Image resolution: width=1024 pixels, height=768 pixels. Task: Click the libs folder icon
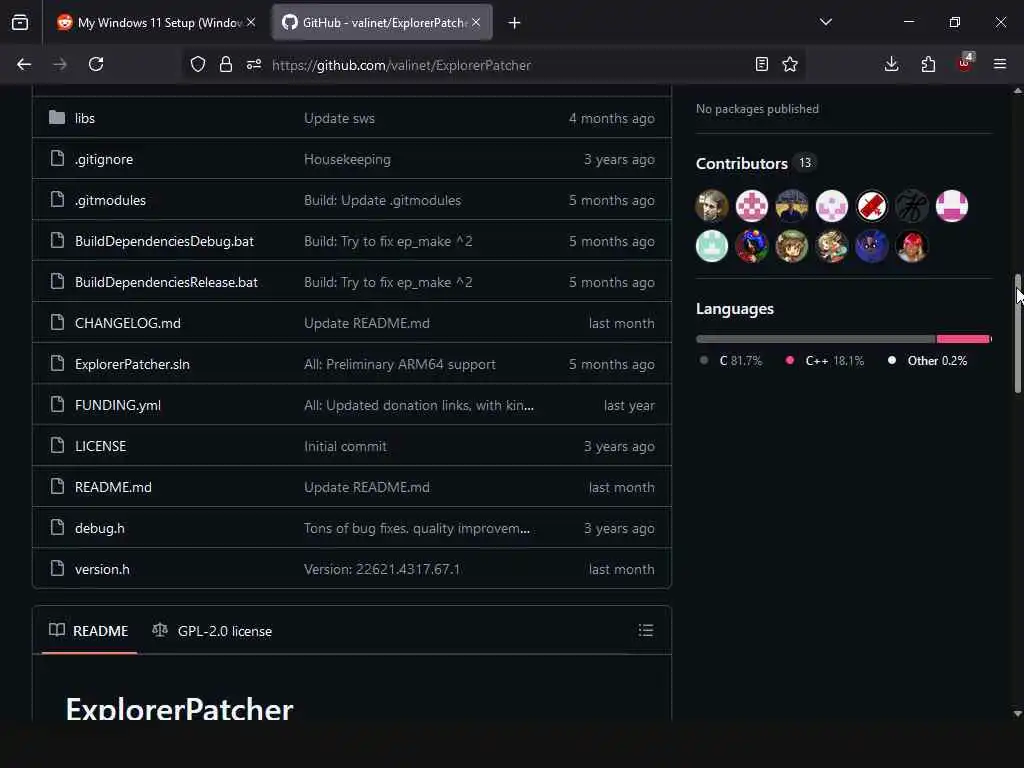click(57, 118)
